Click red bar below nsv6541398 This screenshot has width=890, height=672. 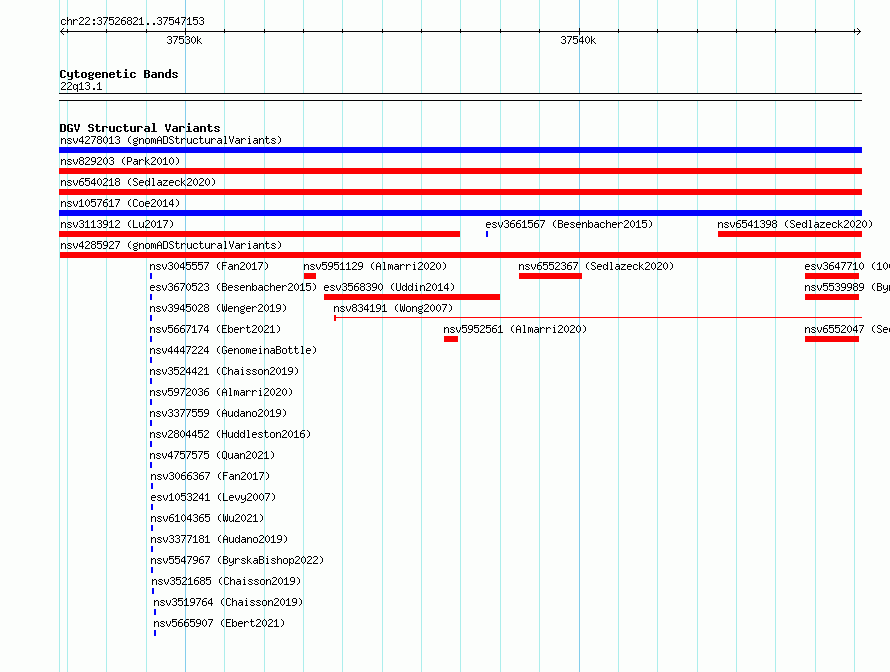pos(790,234)
